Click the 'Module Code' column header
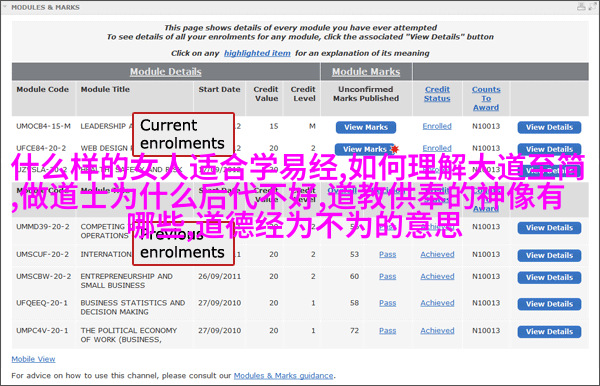Screen dimensions: 600x386 click(x=42, y=89)
